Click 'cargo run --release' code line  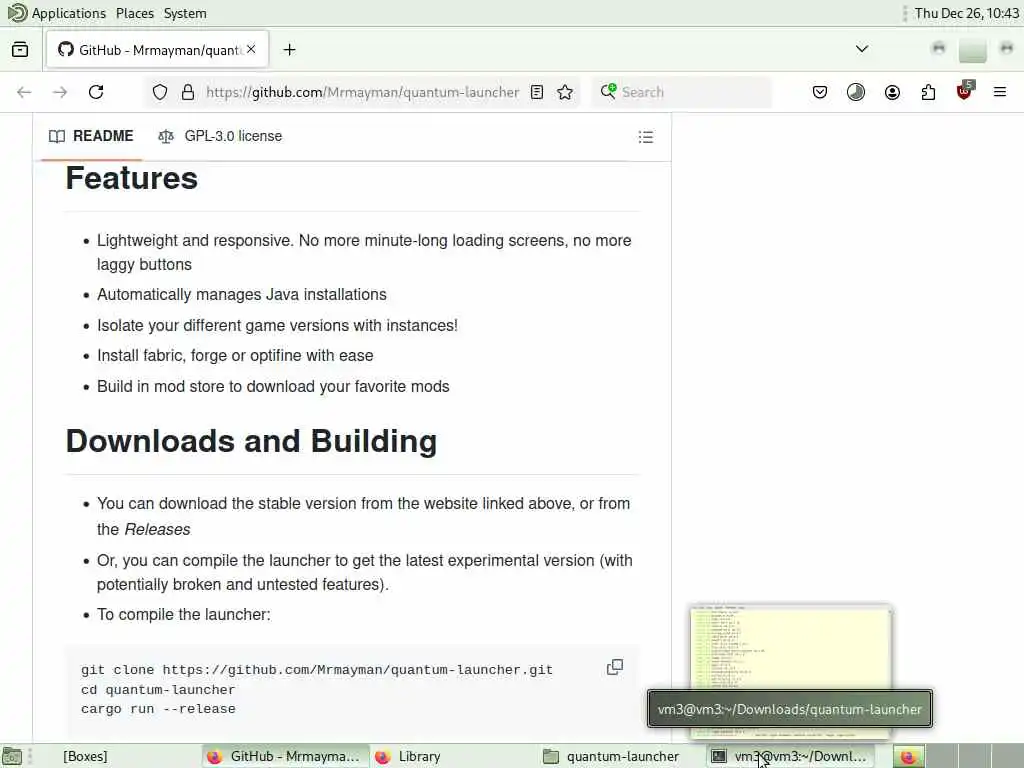coord(158,709)
